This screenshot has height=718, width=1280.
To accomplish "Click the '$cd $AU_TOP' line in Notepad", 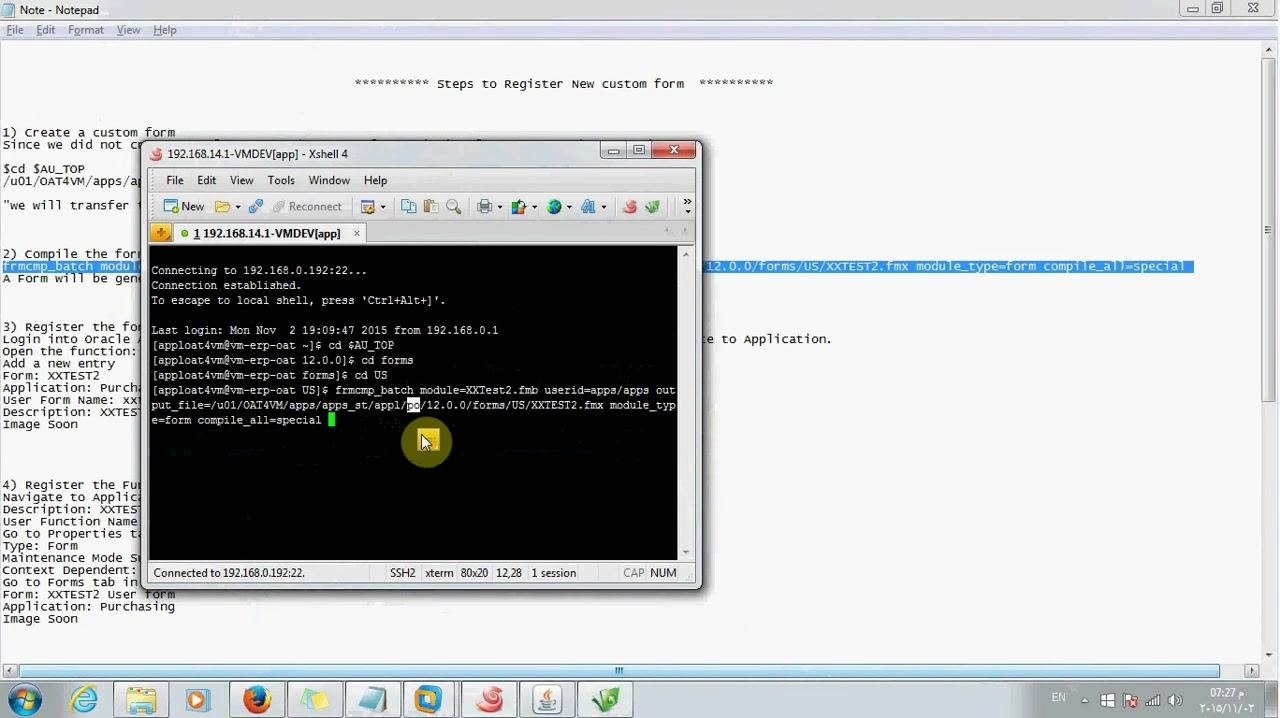I will click(44, 169).
